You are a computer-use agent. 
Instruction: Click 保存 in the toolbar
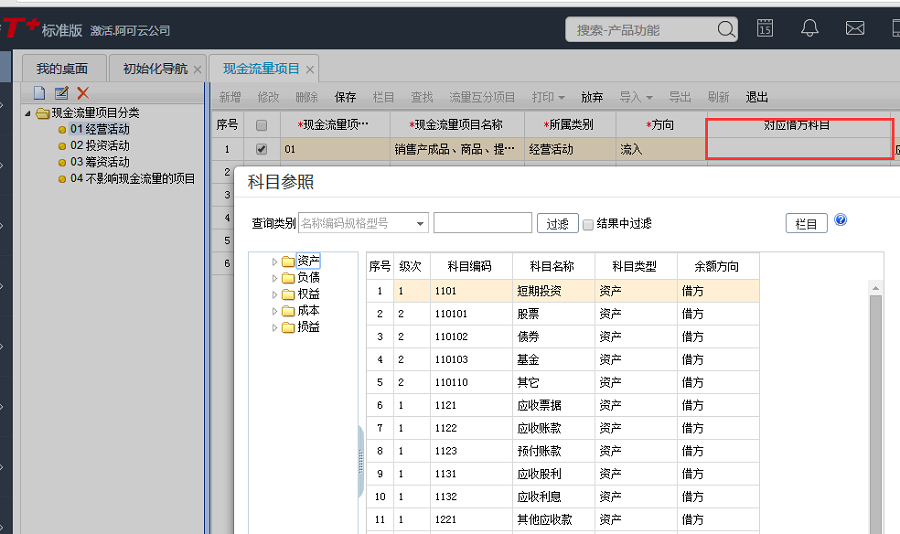(345, 97)
